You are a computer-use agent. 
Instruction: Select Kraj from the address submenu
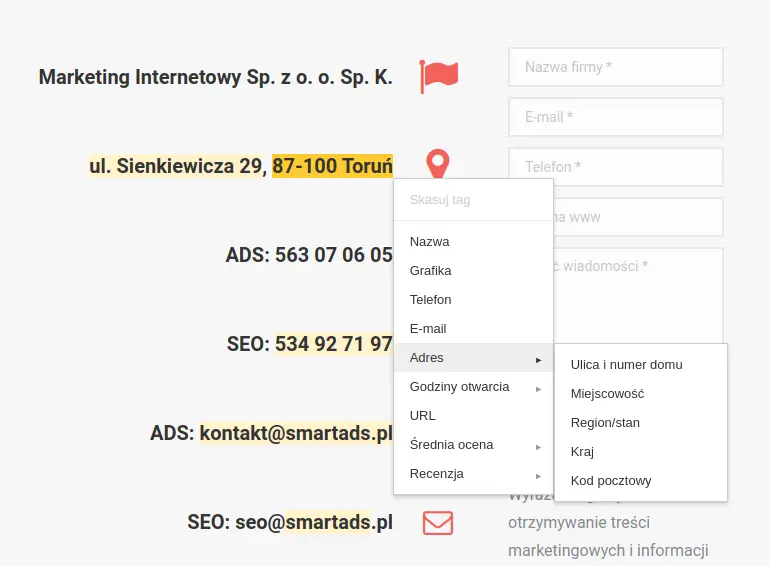click(x=582, y=452)
